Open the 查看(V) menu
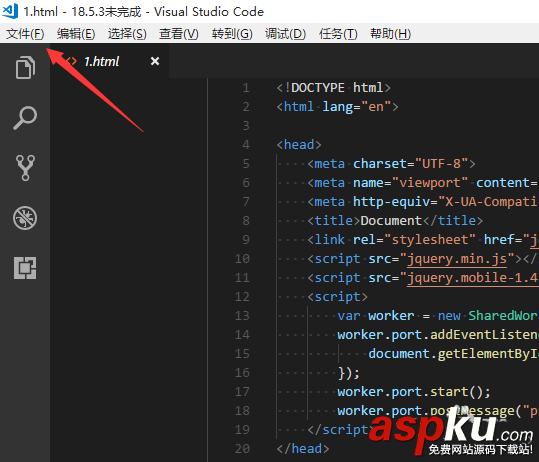 point(179,34)
